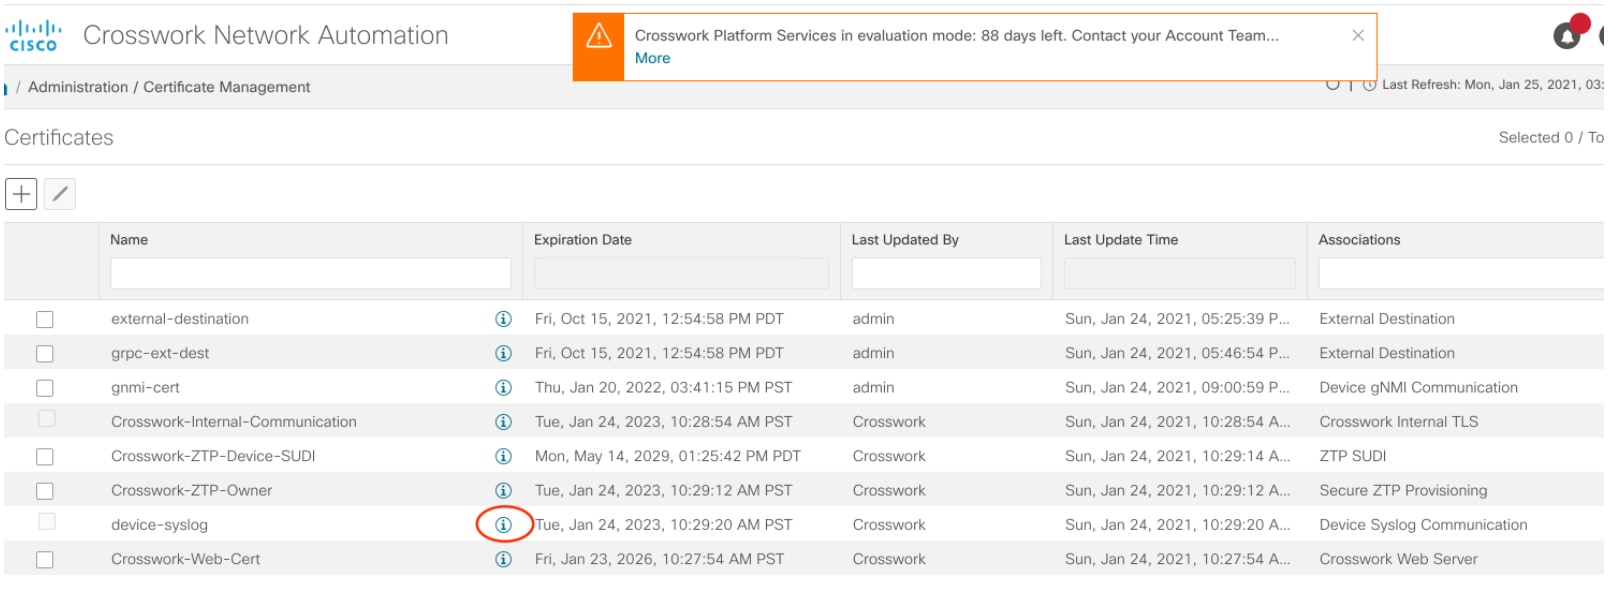Open the notifications bell
The width and height of the screenshot is (1612, 592).
click(x=1569, y=35)
